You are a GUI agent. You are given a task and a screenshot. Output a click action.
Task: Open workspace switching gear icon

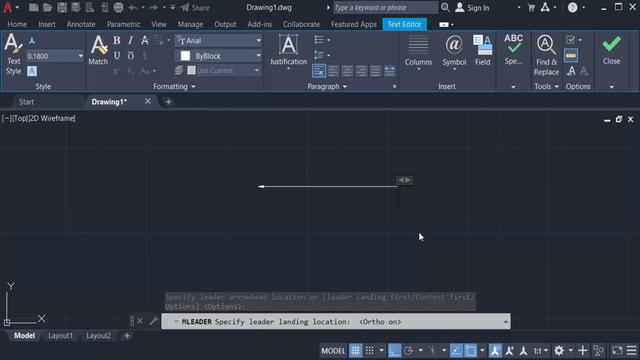(x=559, y=351)
